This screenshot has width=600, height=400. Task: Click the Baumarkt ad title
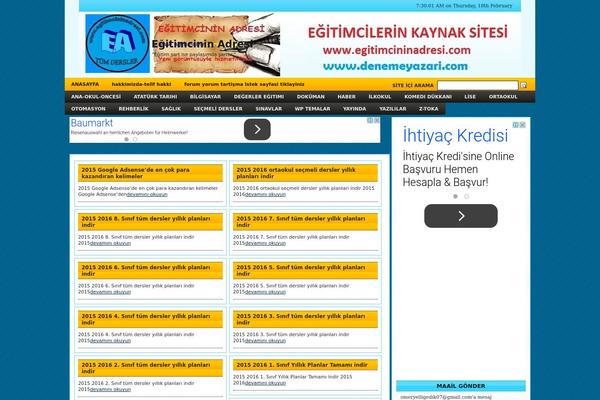click(92, 123)
